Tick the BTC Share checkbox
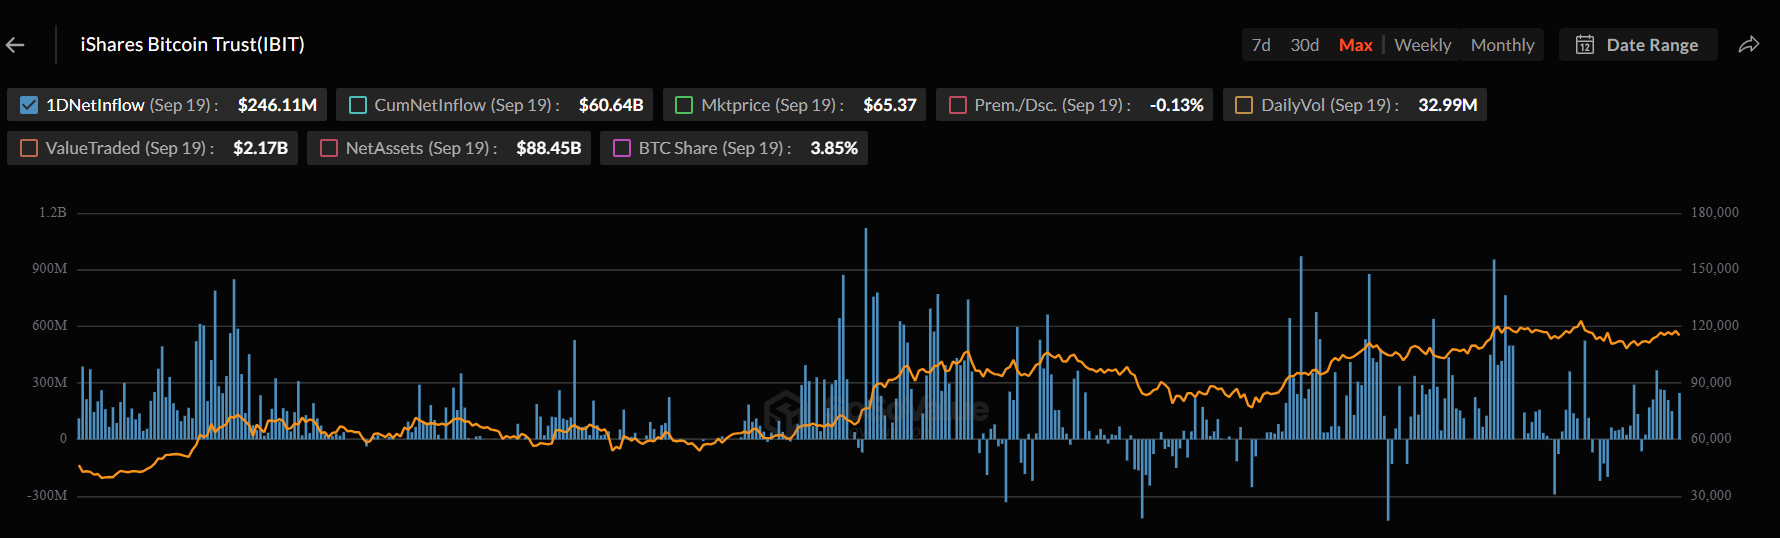This screenshot has height=538, width=1780. 622,148
